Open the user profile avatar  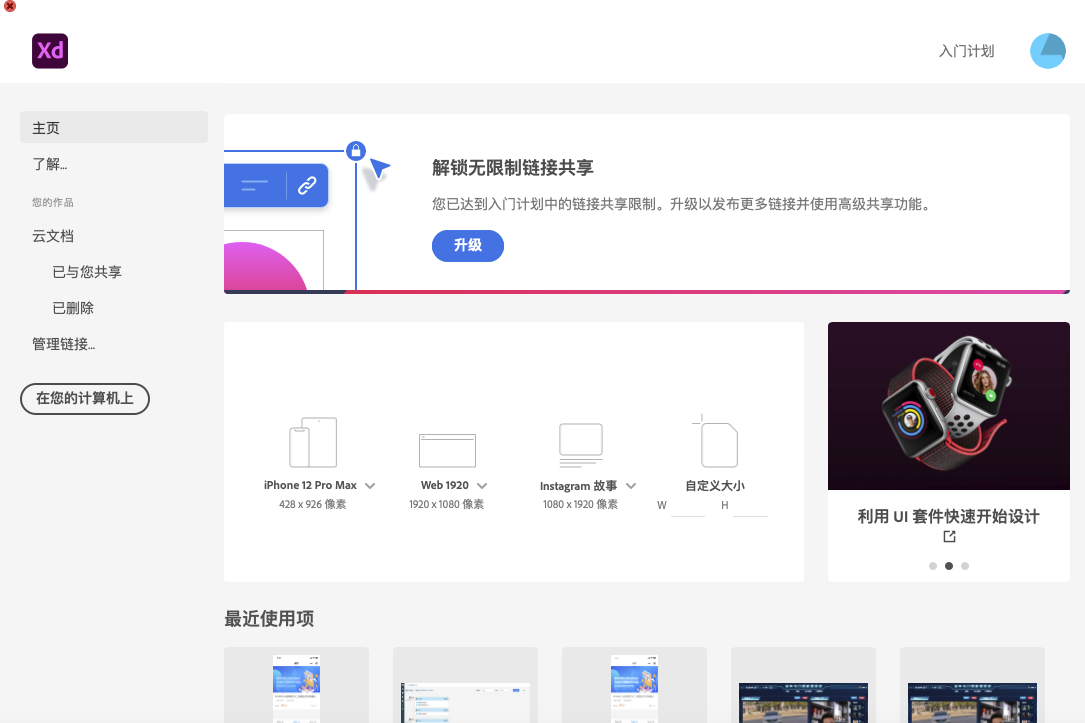tap(1048, 51)
